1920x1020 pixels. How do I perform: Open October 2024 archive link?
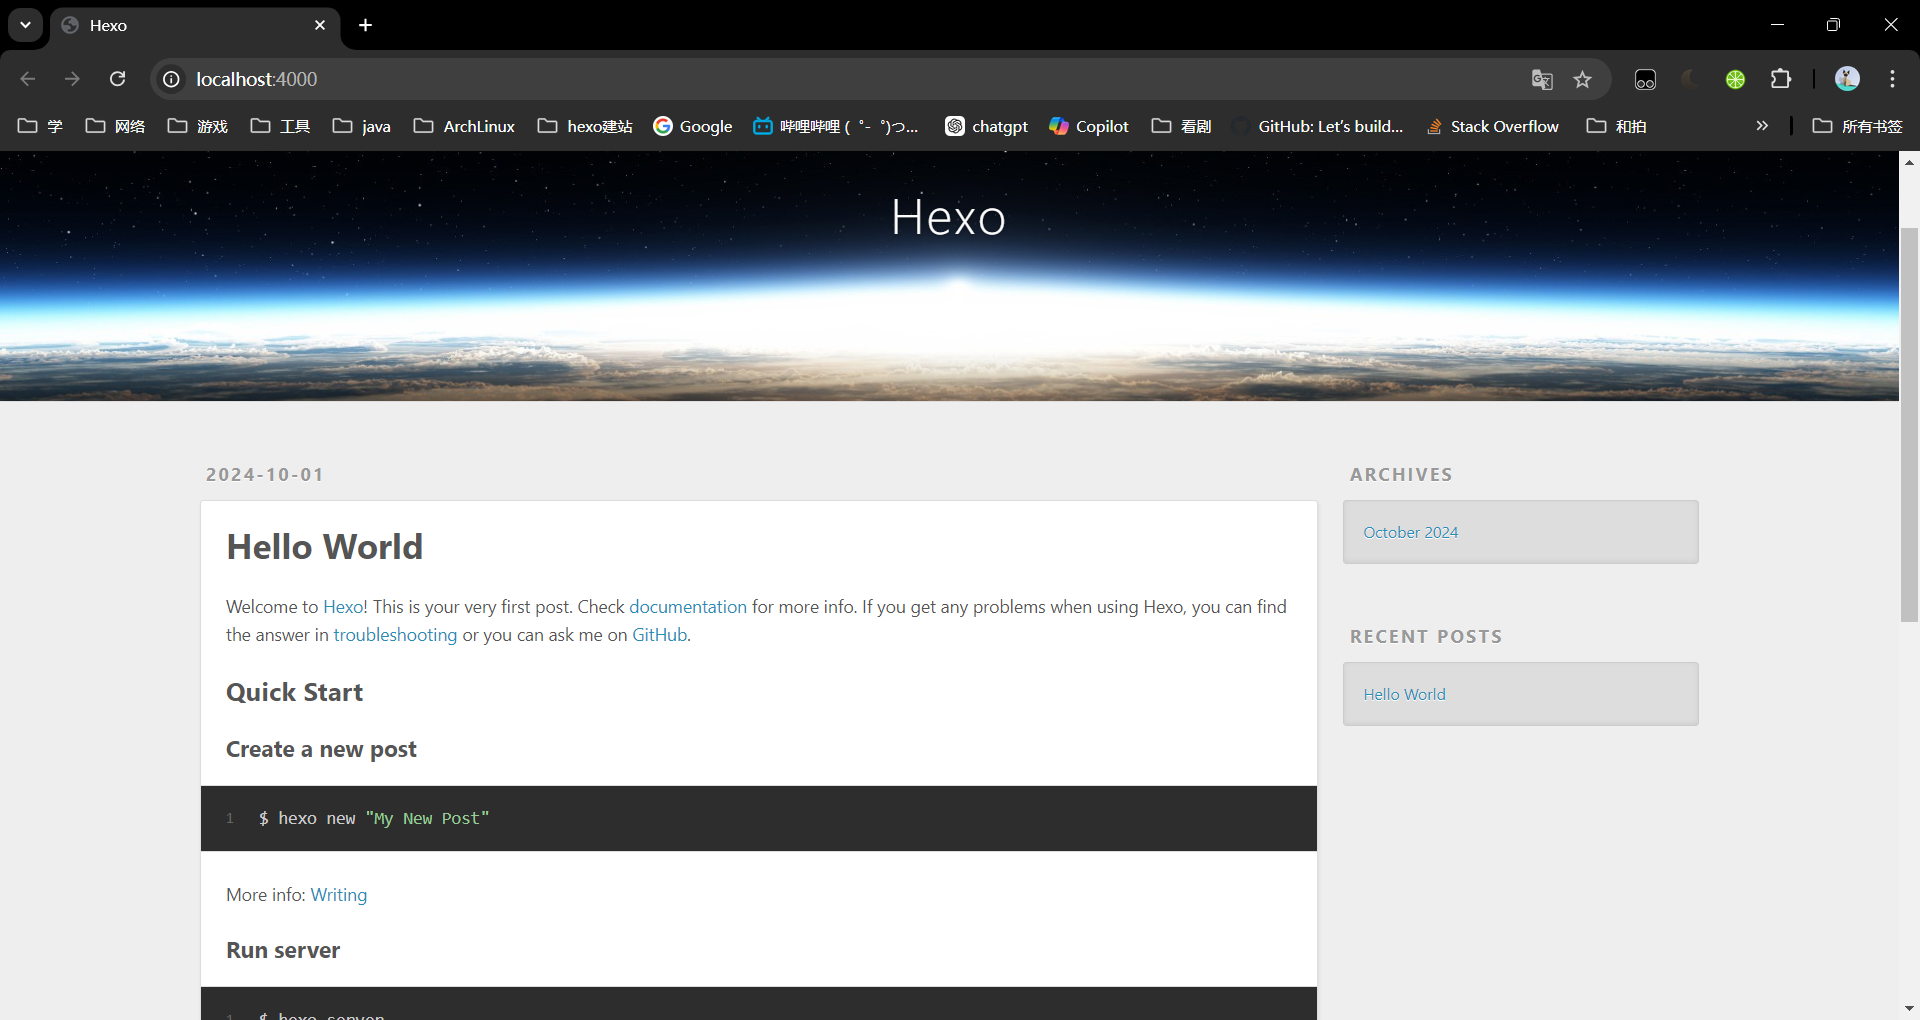click(1410, 532)
